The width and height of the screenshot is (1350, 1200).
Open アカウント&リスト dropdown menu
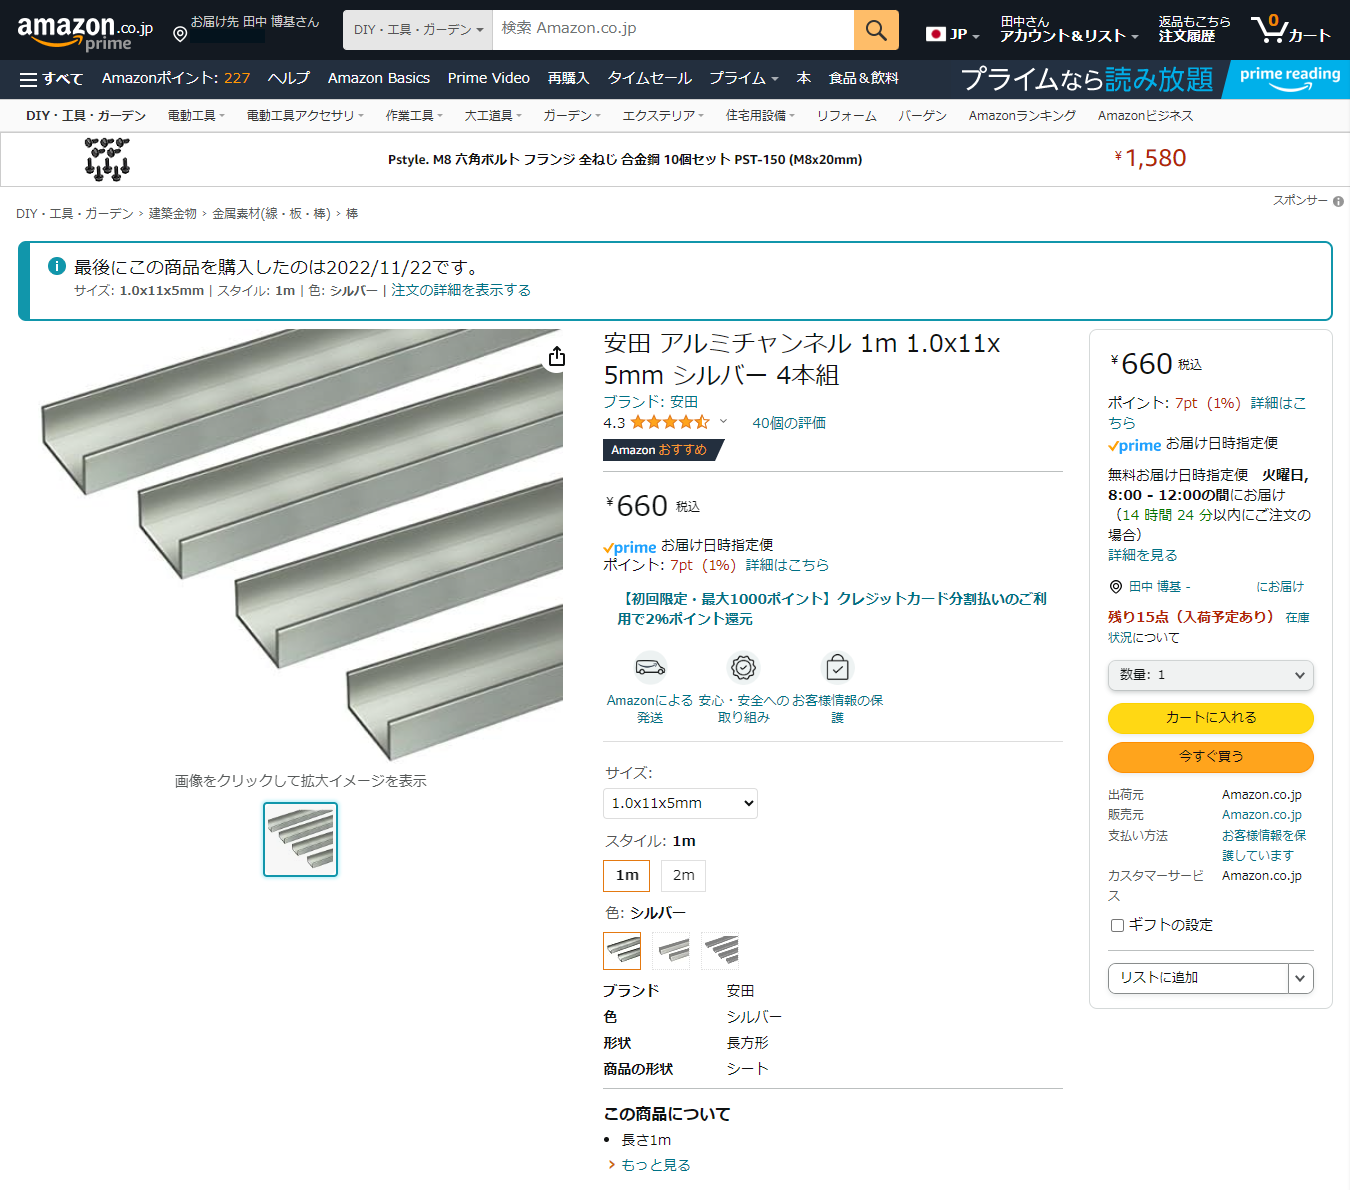[x=1069, y=29]
